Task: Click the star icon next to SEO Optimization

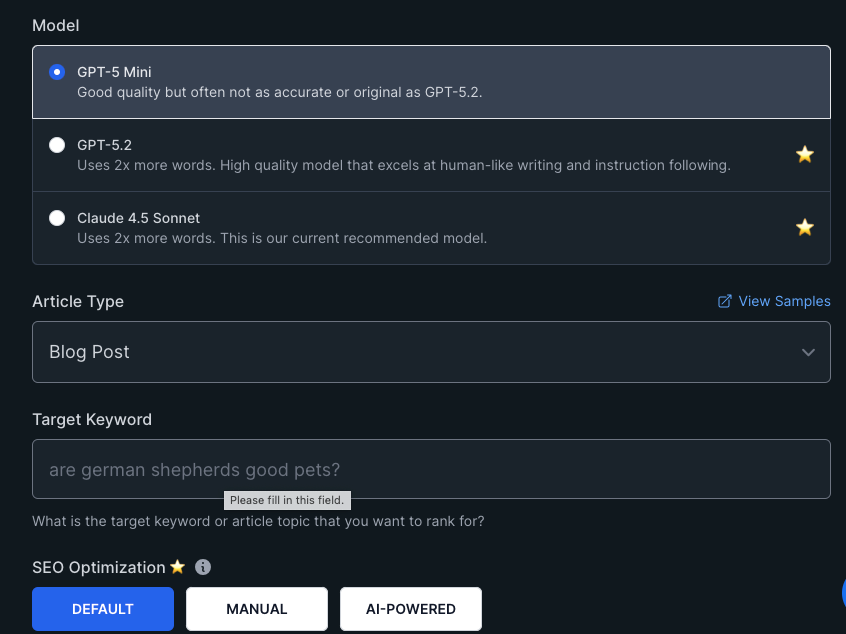Action: 178,567
